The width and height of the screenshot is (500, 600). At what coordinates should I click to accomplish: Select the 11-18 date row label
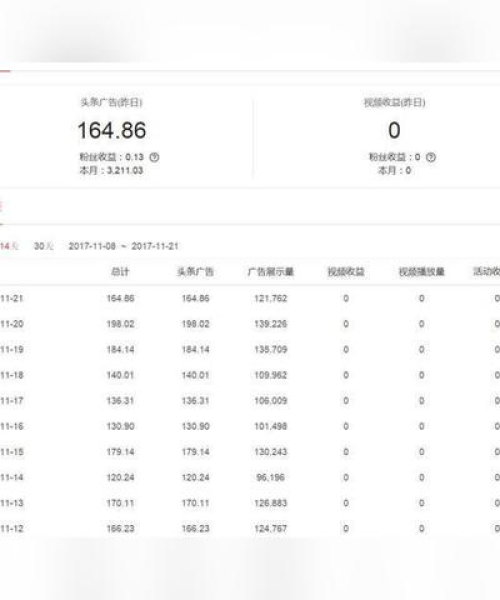(x=12, y=375)
